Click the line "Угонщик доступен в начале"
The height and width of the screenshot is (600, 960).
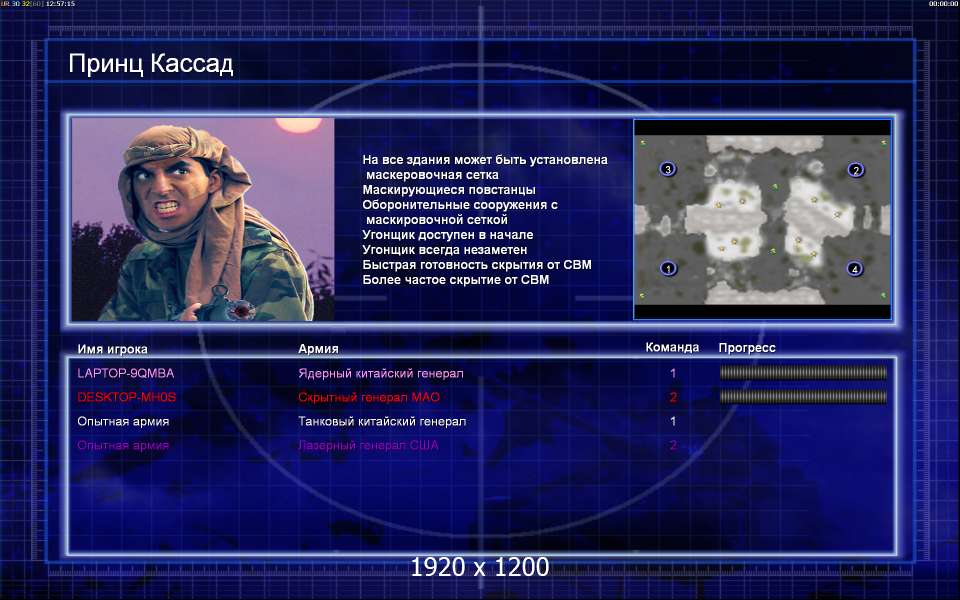(448, 234)
